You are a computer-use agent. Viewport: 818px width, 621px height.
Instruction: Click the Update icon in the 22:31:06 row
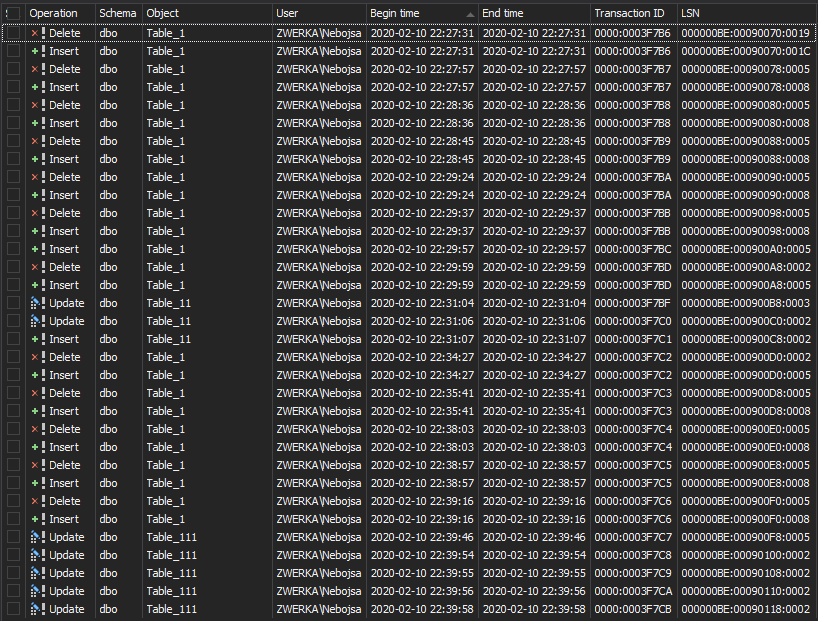coord(35,321)
